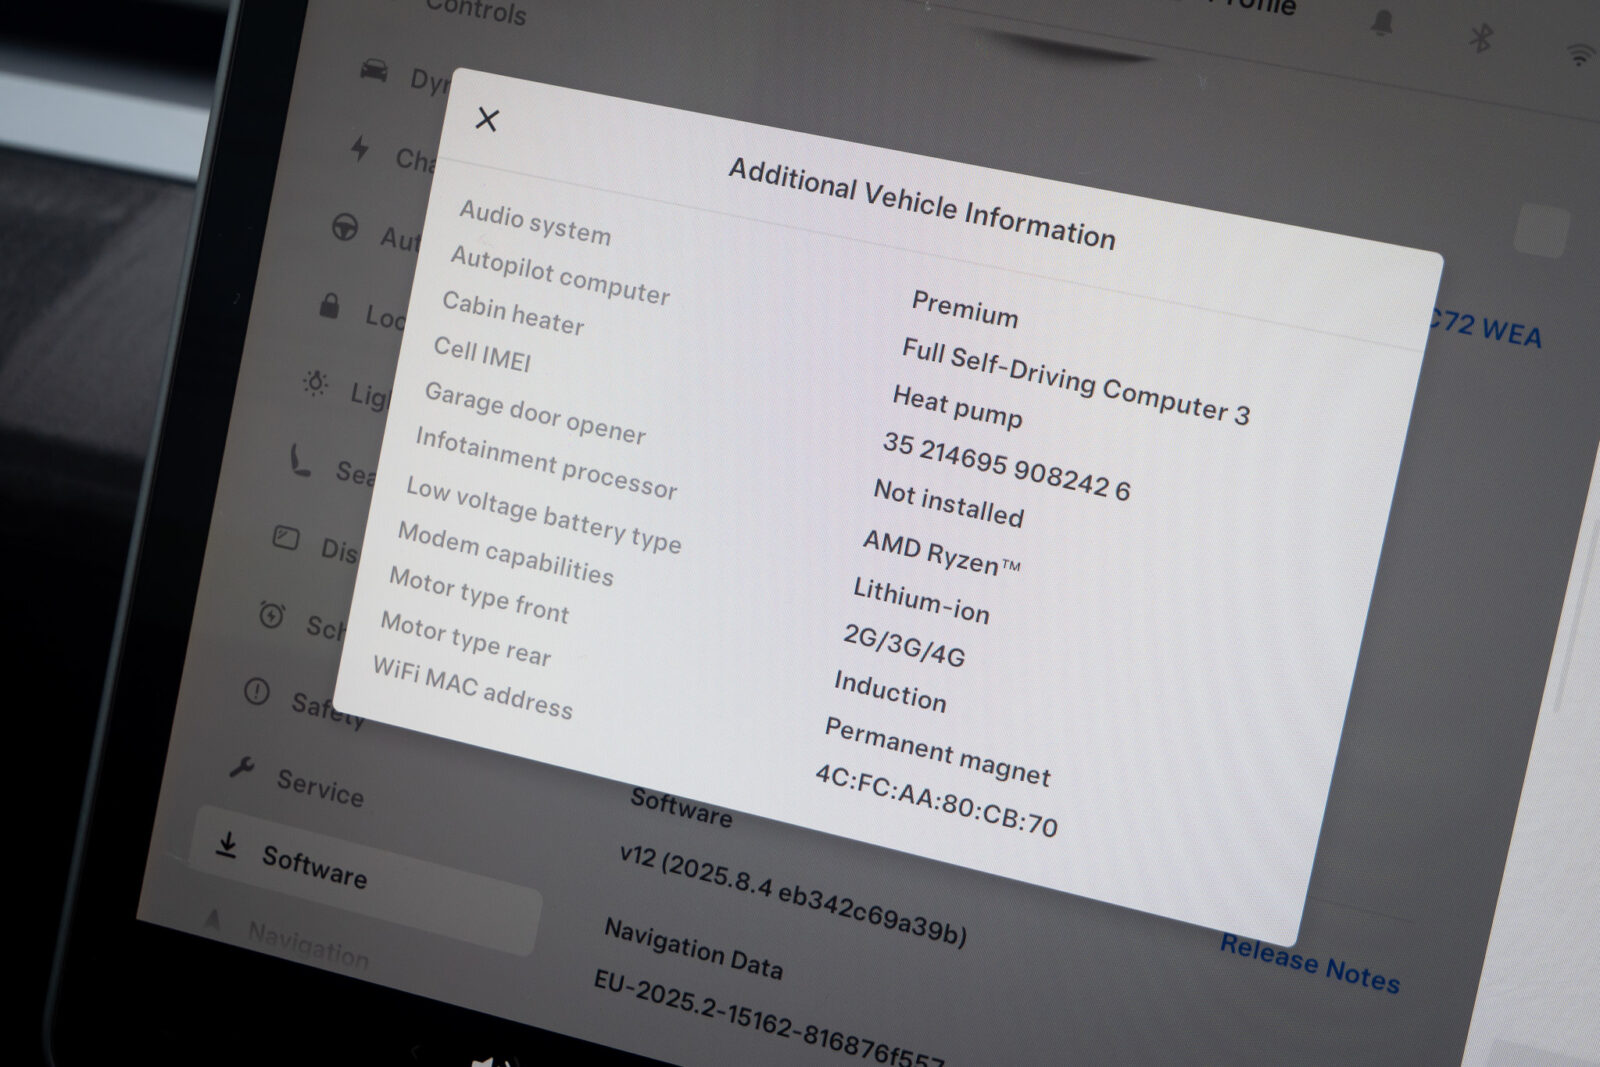Tap the 'Autopilot computer' label

pyautogui.click(x=560, y=275)
